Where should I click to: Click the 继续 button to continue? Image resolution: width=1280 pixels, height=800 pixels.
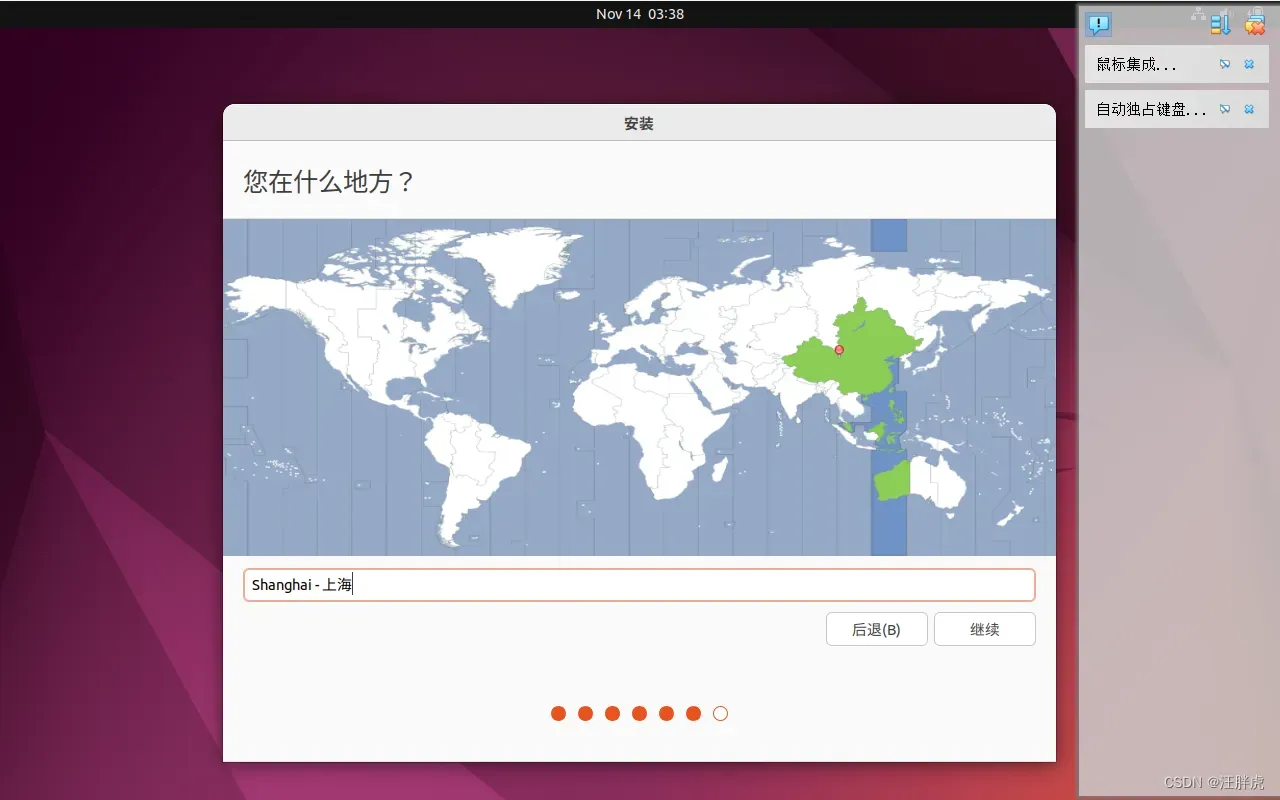tap(985, 629)
